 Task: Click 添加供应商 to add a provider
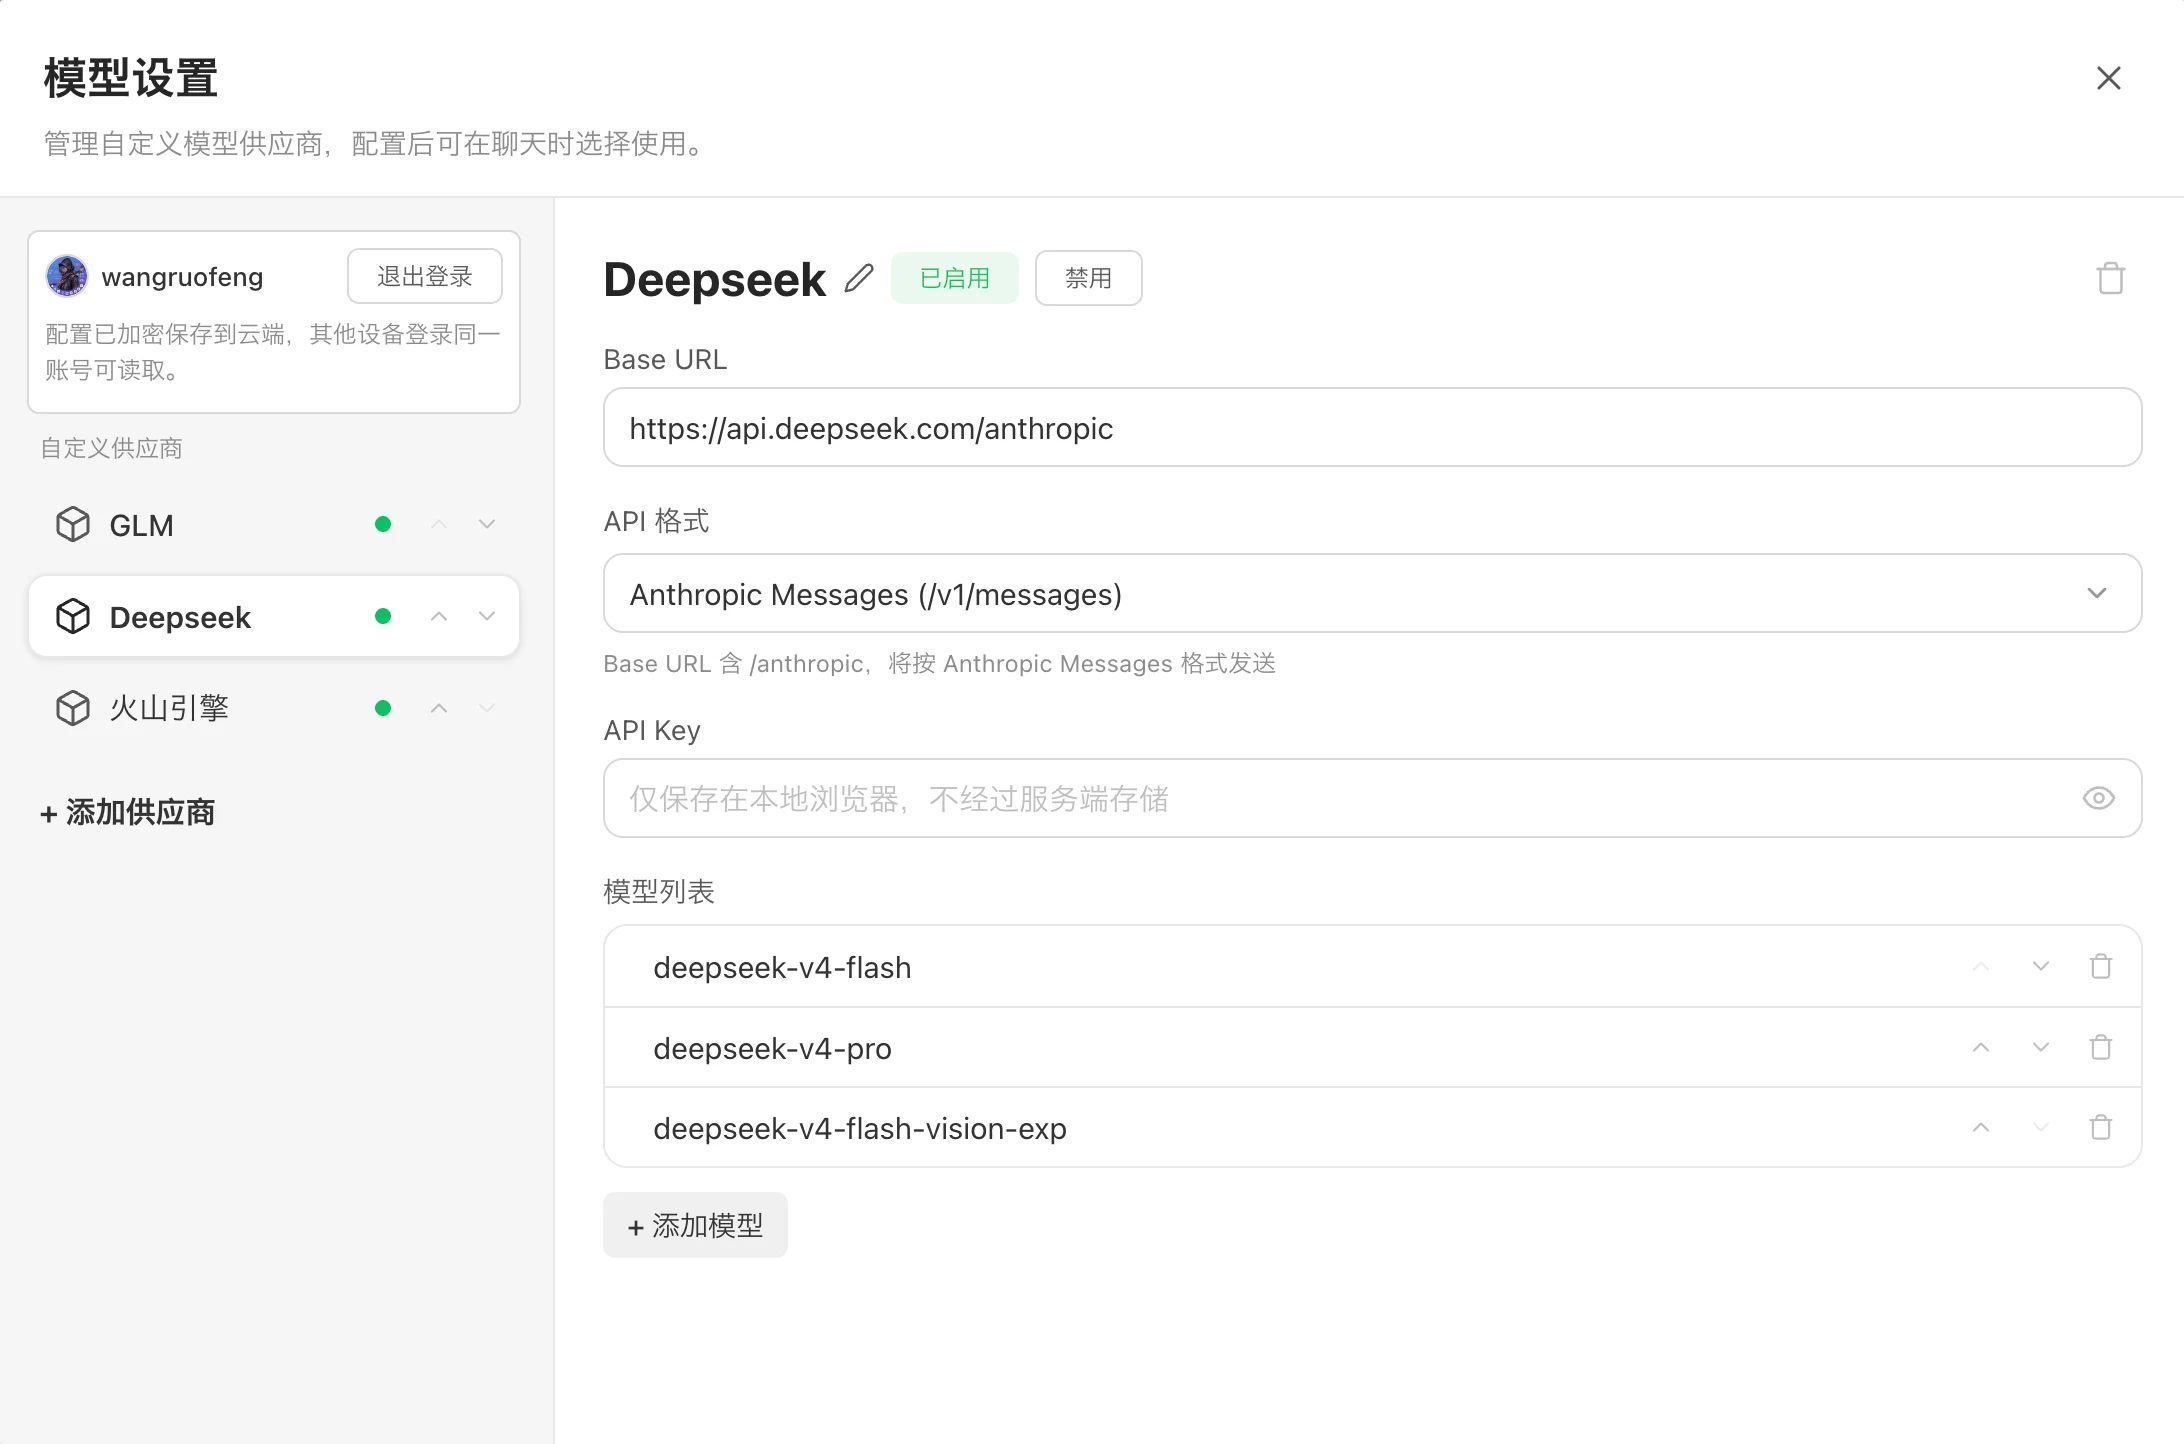pyautogui.click(x=128, y=812)
